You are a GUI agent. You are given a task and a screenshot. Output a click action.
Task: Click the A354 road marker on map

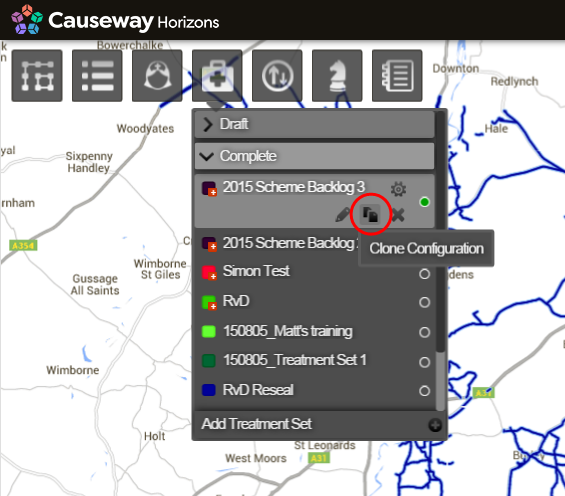point(23,246)
